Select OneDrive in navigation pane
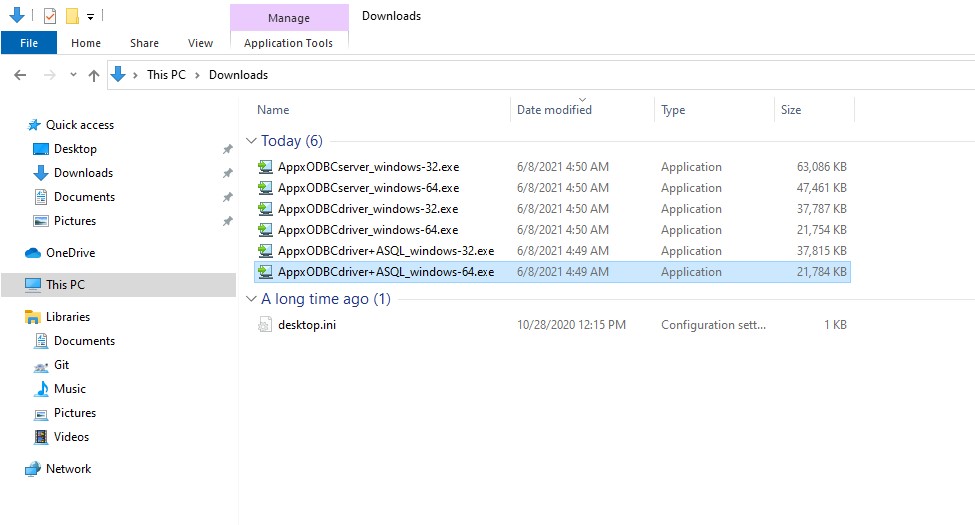The width and height of the screenshot is (975, 525). tap(70, 253)
